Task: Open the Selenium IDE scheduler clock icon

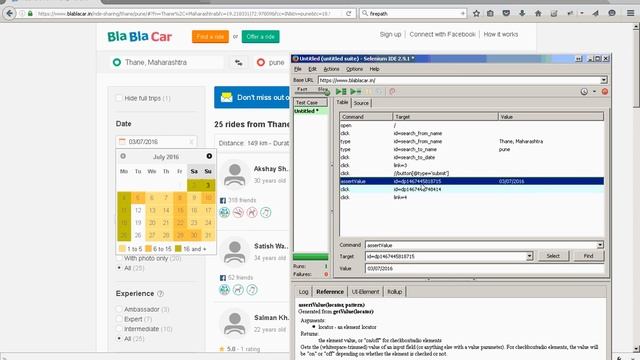Action: coord(584,91)
